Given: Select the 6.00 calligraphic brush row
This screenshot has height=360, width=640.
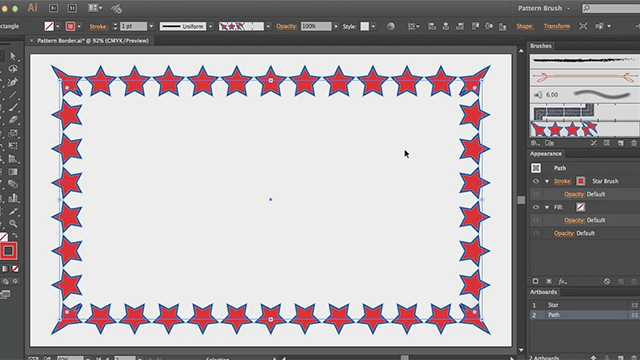Looking at the screenshot, I should 584,95.
